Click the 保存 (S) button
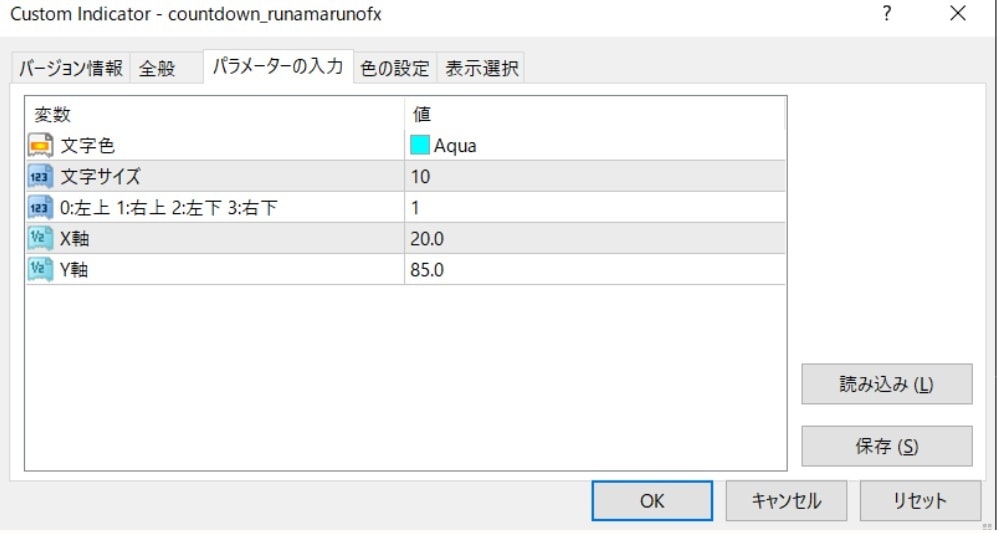The width and height of the screenshot is (997, 533). [x=886, y=446]
